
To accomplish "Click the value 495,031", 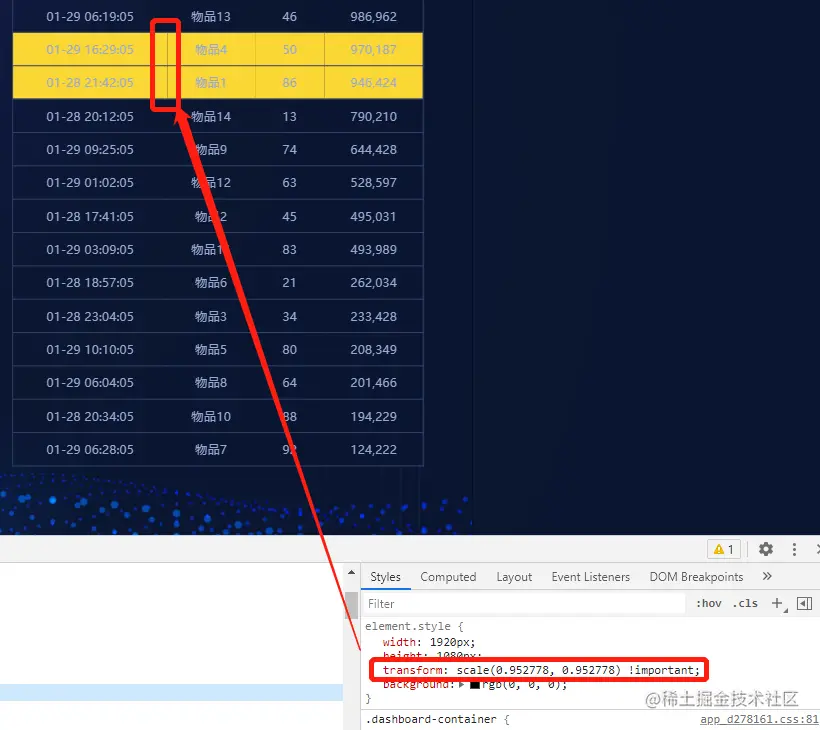I will 373,216.
